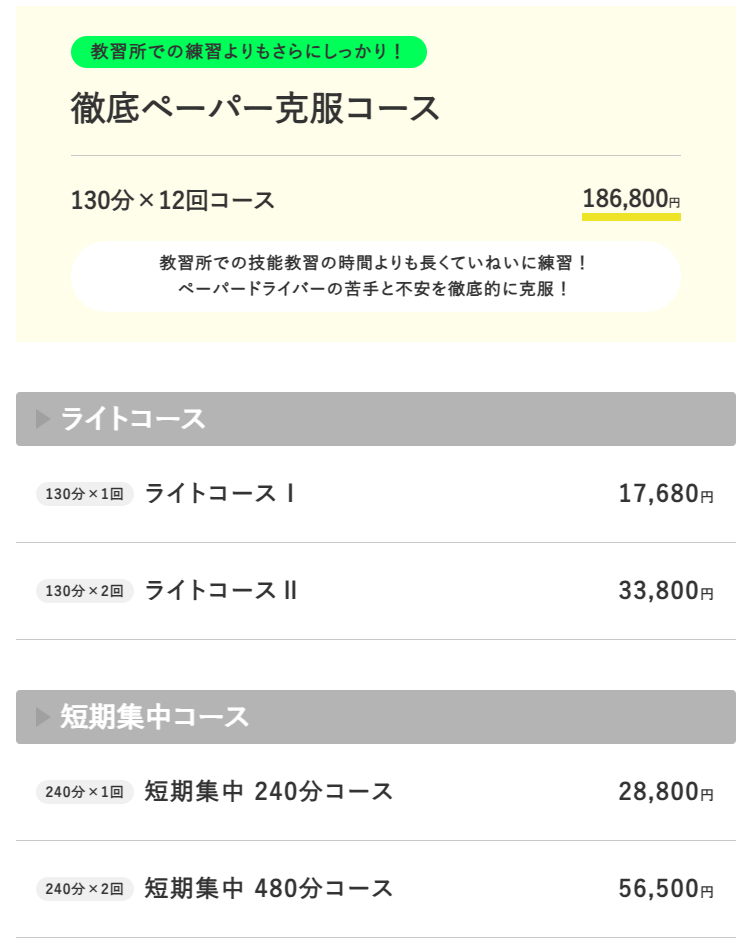Click the 130分×2回 badge

click(84, 592)
